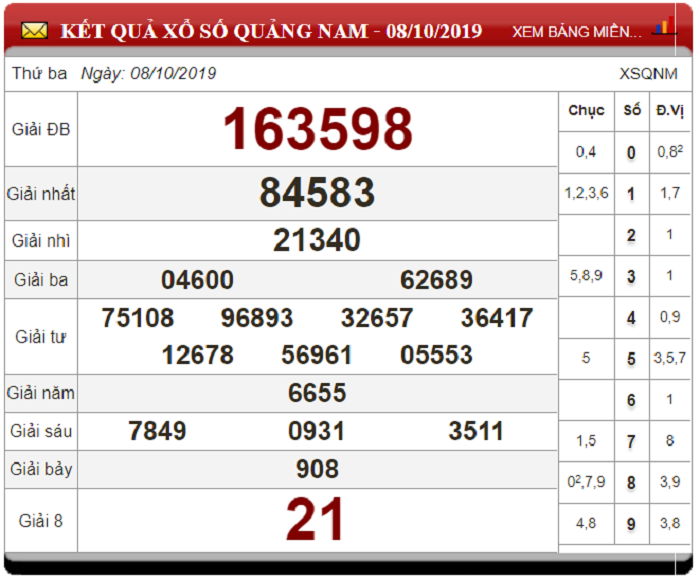This screenshot has width=700, height=581.
Task: Select eighth prize number 21
Action: coord(315,519)
